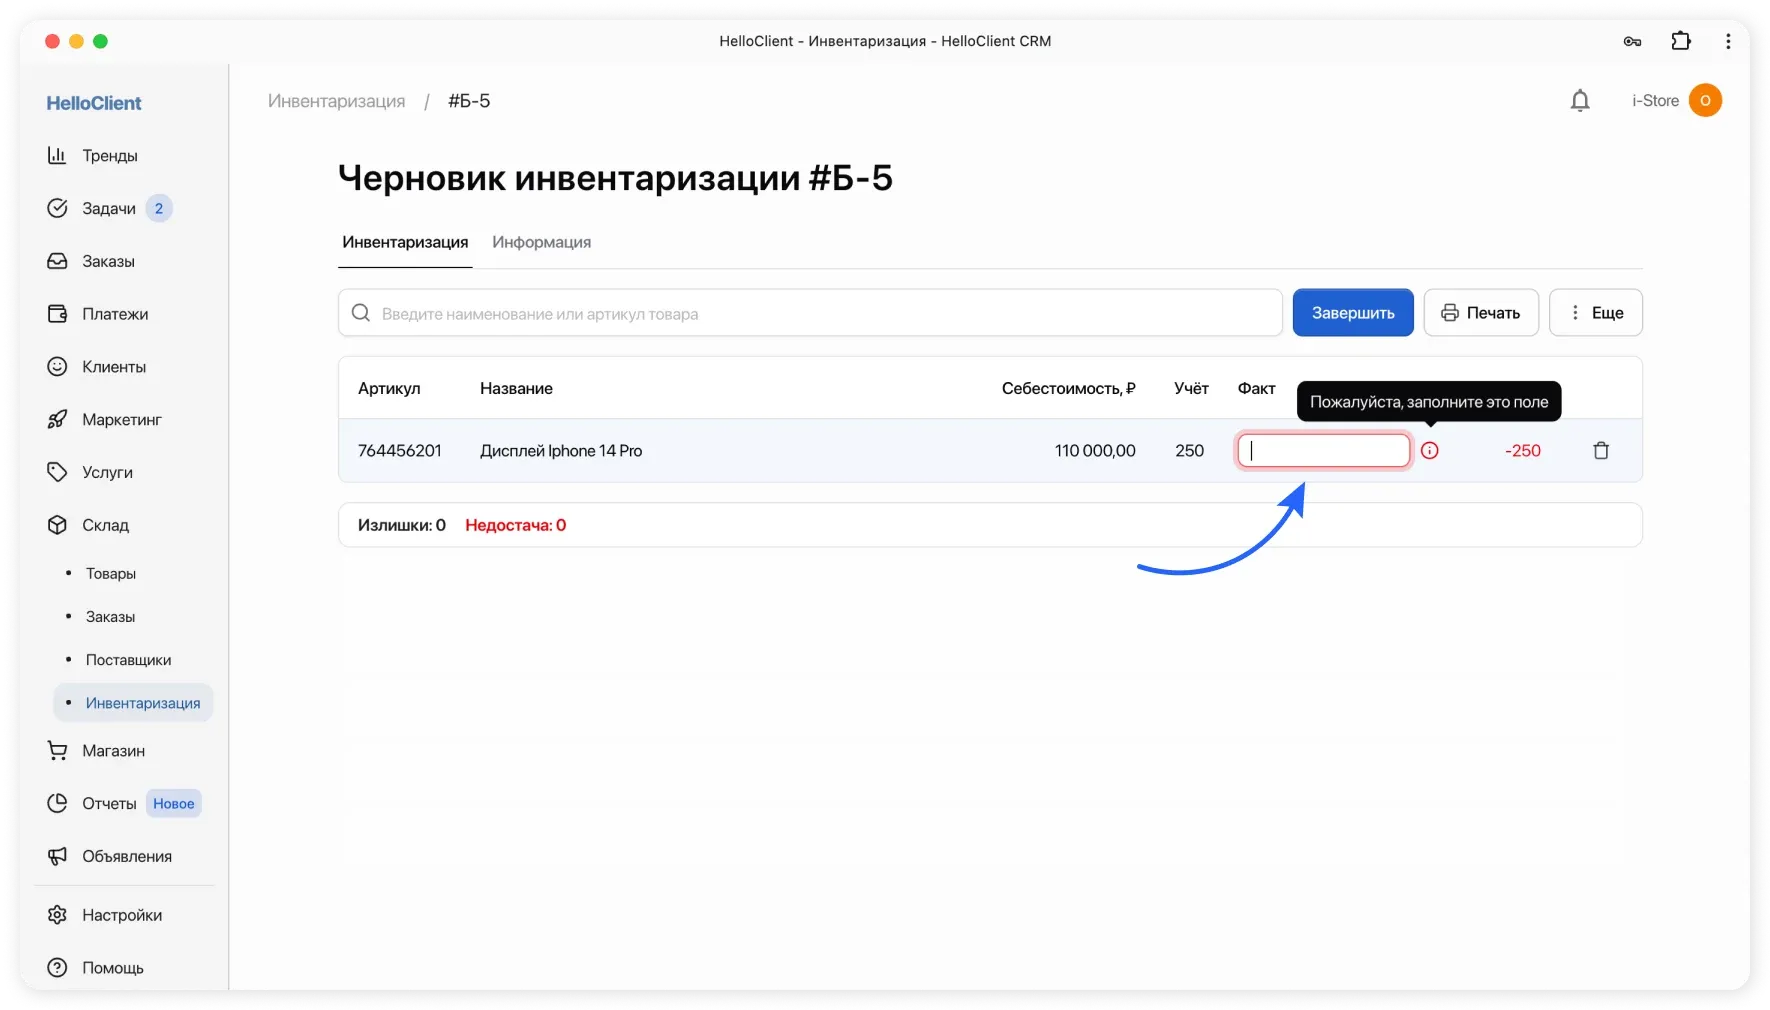Select the Услуги tag icon
This screenshot has height=1010, width=1770.
[106, 472]
